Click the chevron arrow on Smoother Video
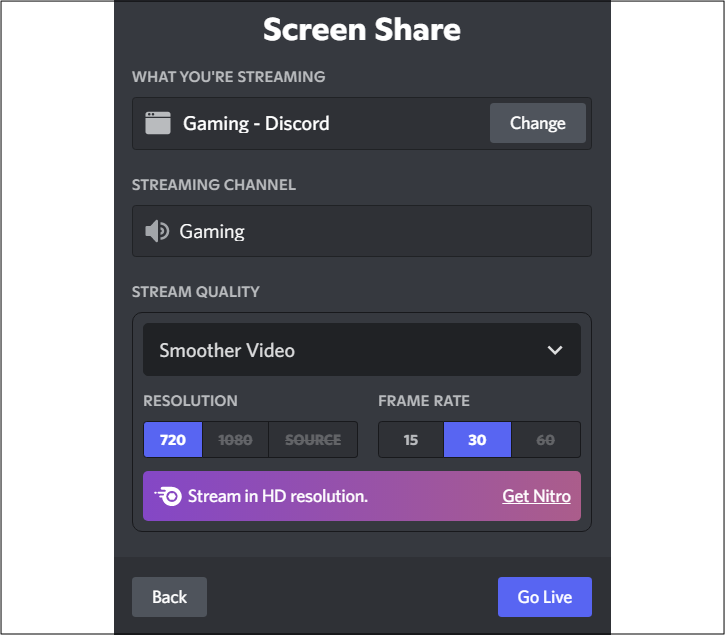This screenshot has width=725, height=635. [x=555, y=350]
